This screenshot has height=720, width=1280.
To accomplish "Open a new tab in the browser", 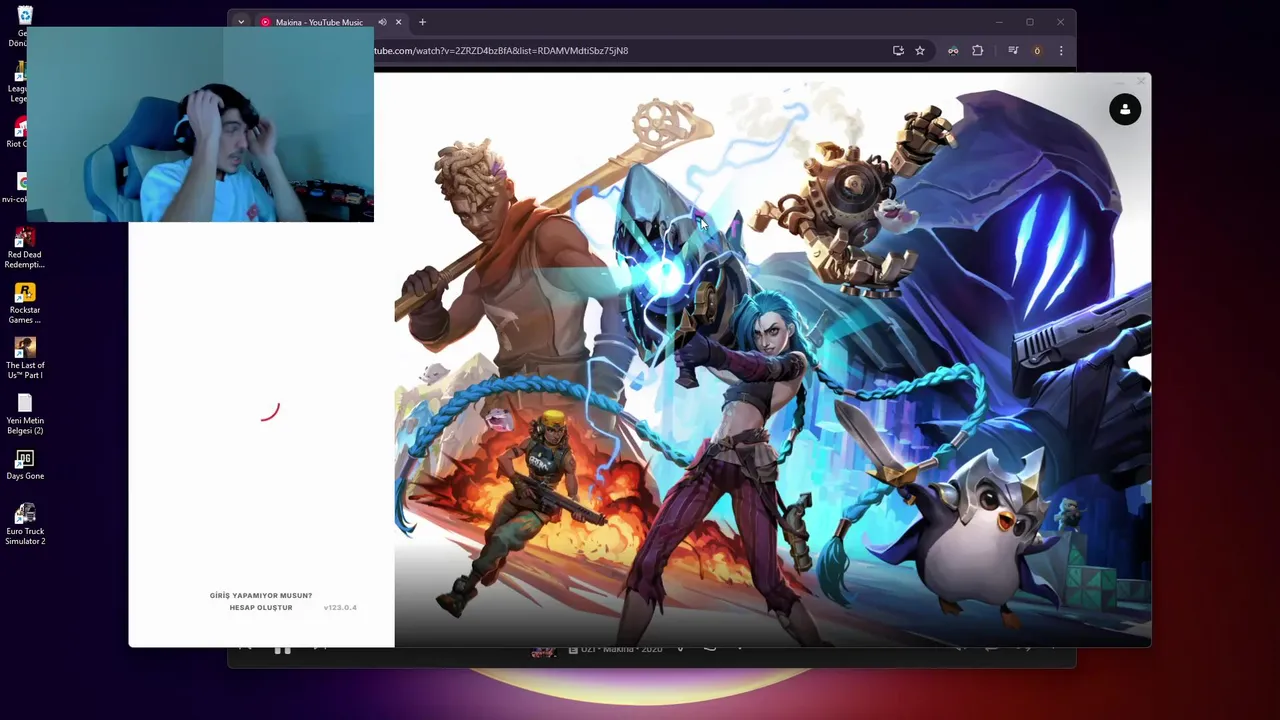I will click(x=422, y=22).
